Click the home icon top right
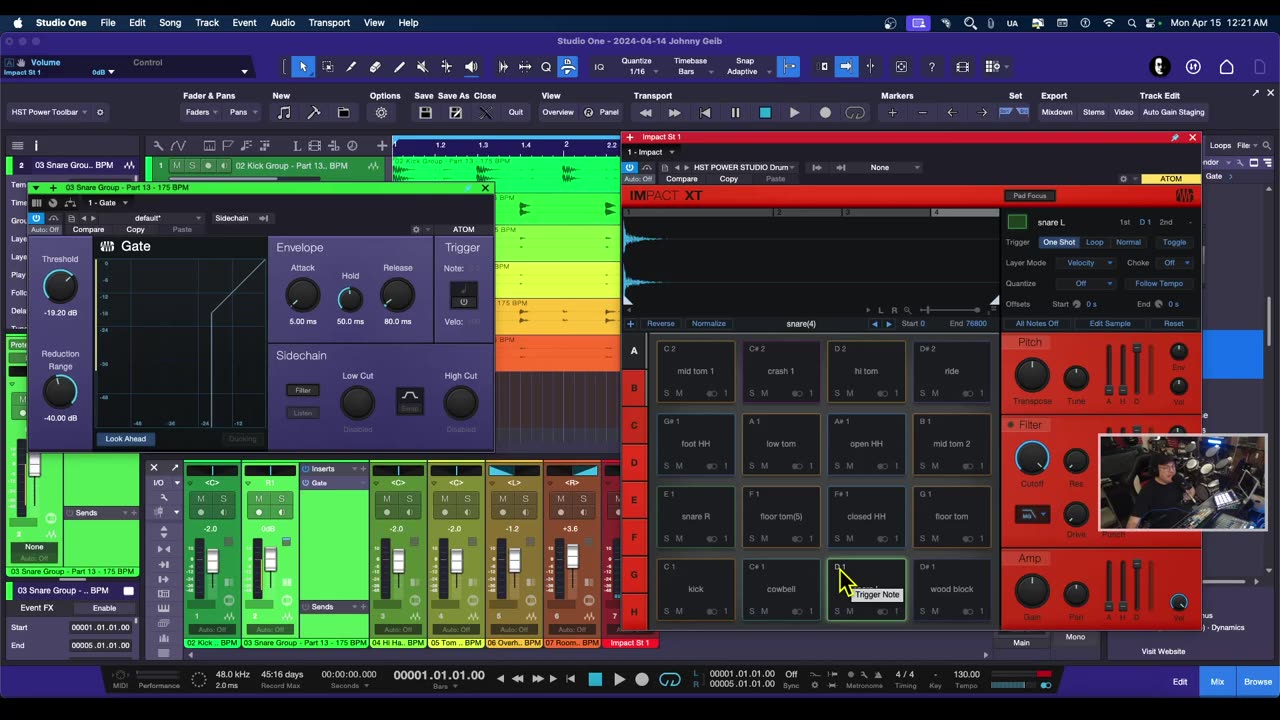This screenshot has width=1280, height=720. [1226, 67]
